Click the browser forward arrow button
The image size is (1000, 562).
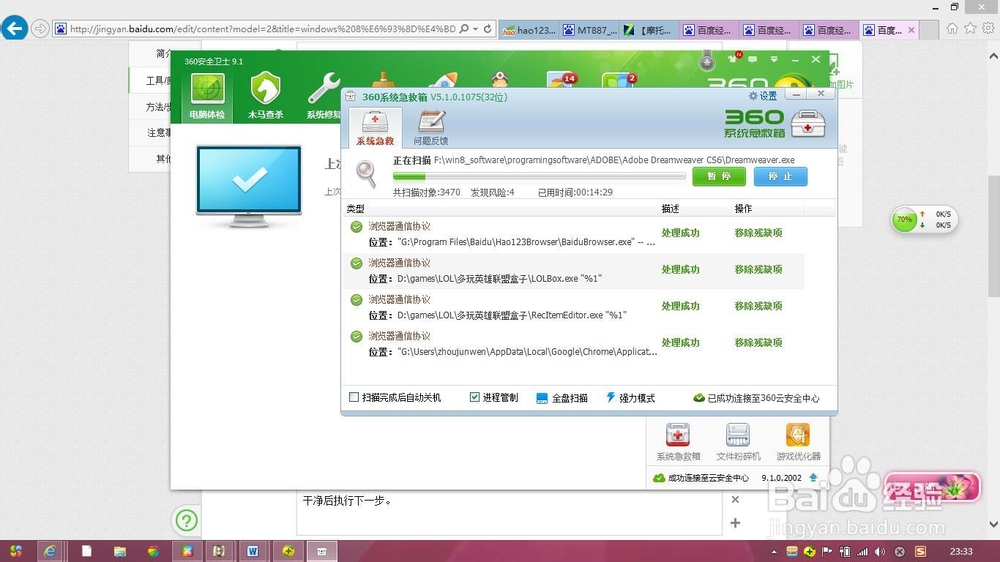[x=40, y=29]
